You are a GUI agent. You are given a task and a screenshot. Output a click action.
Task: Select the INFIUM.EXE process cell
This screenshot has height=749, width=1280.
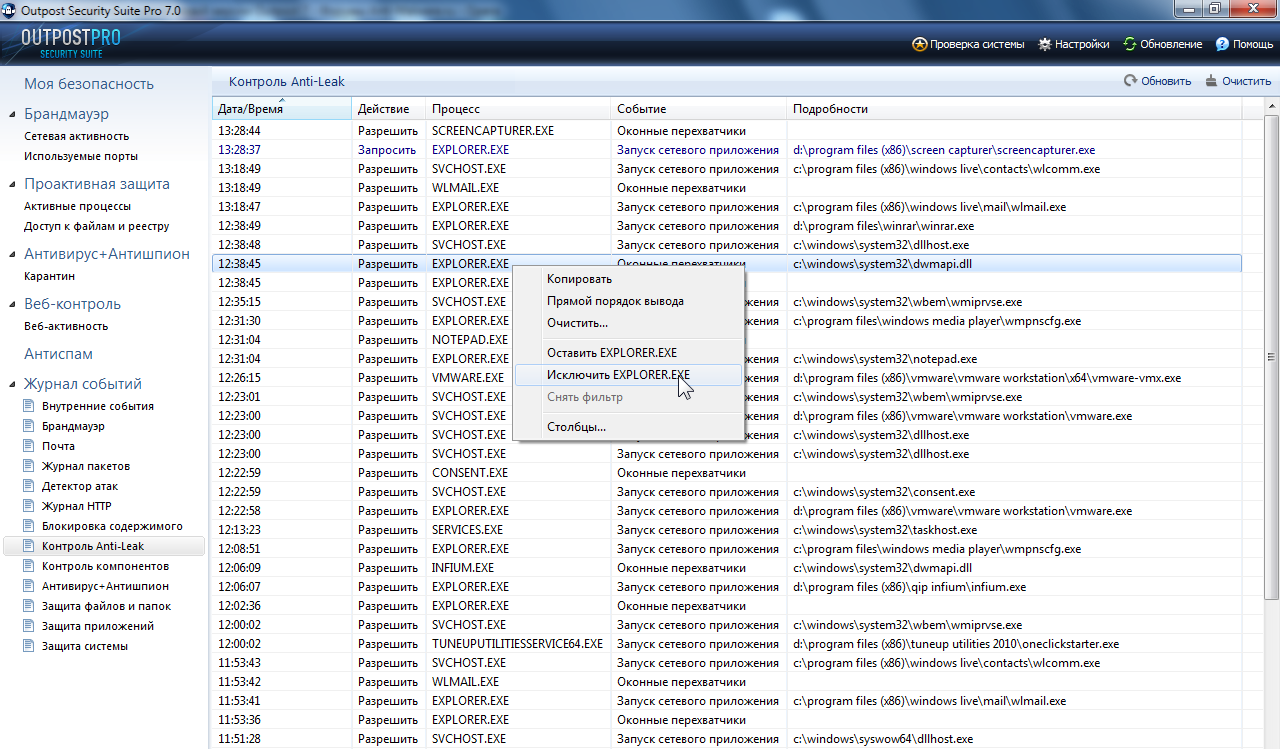point(463,568)
